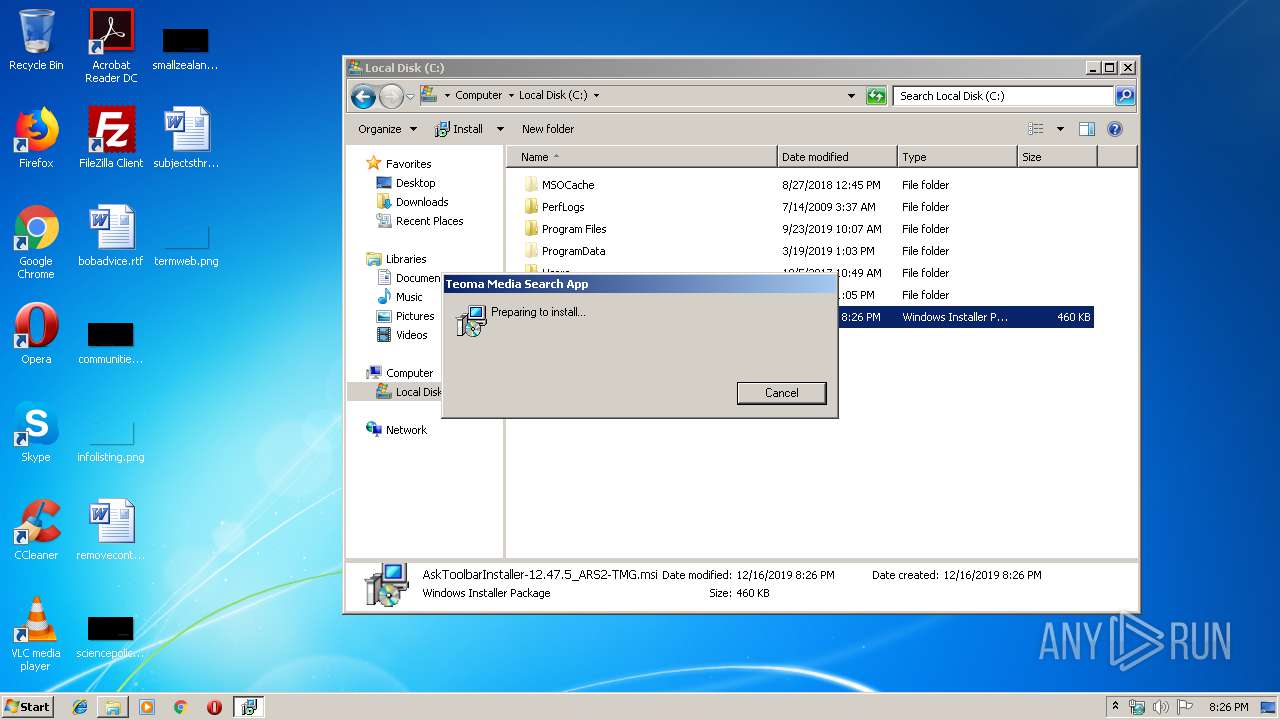Open the Recycle Bin desktop icon
The width and height of the screenshot is (1280, 720).
pos(36,40)
